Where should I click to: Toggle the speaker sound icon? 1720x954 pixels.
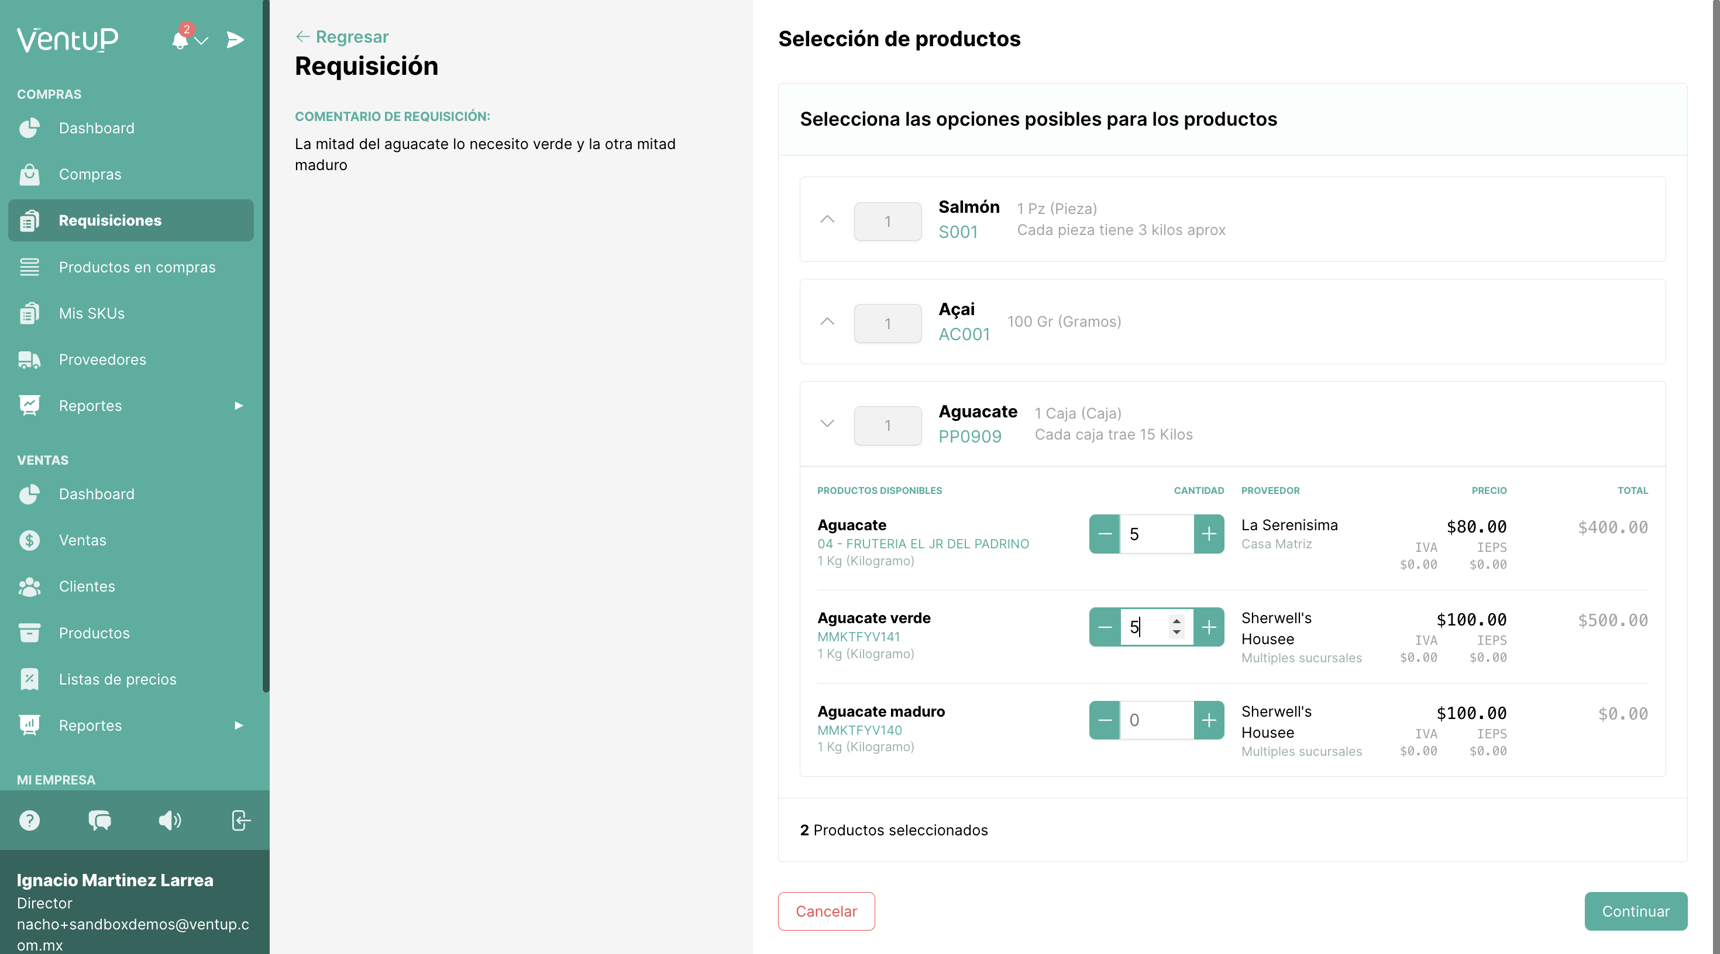click(170, 820)
